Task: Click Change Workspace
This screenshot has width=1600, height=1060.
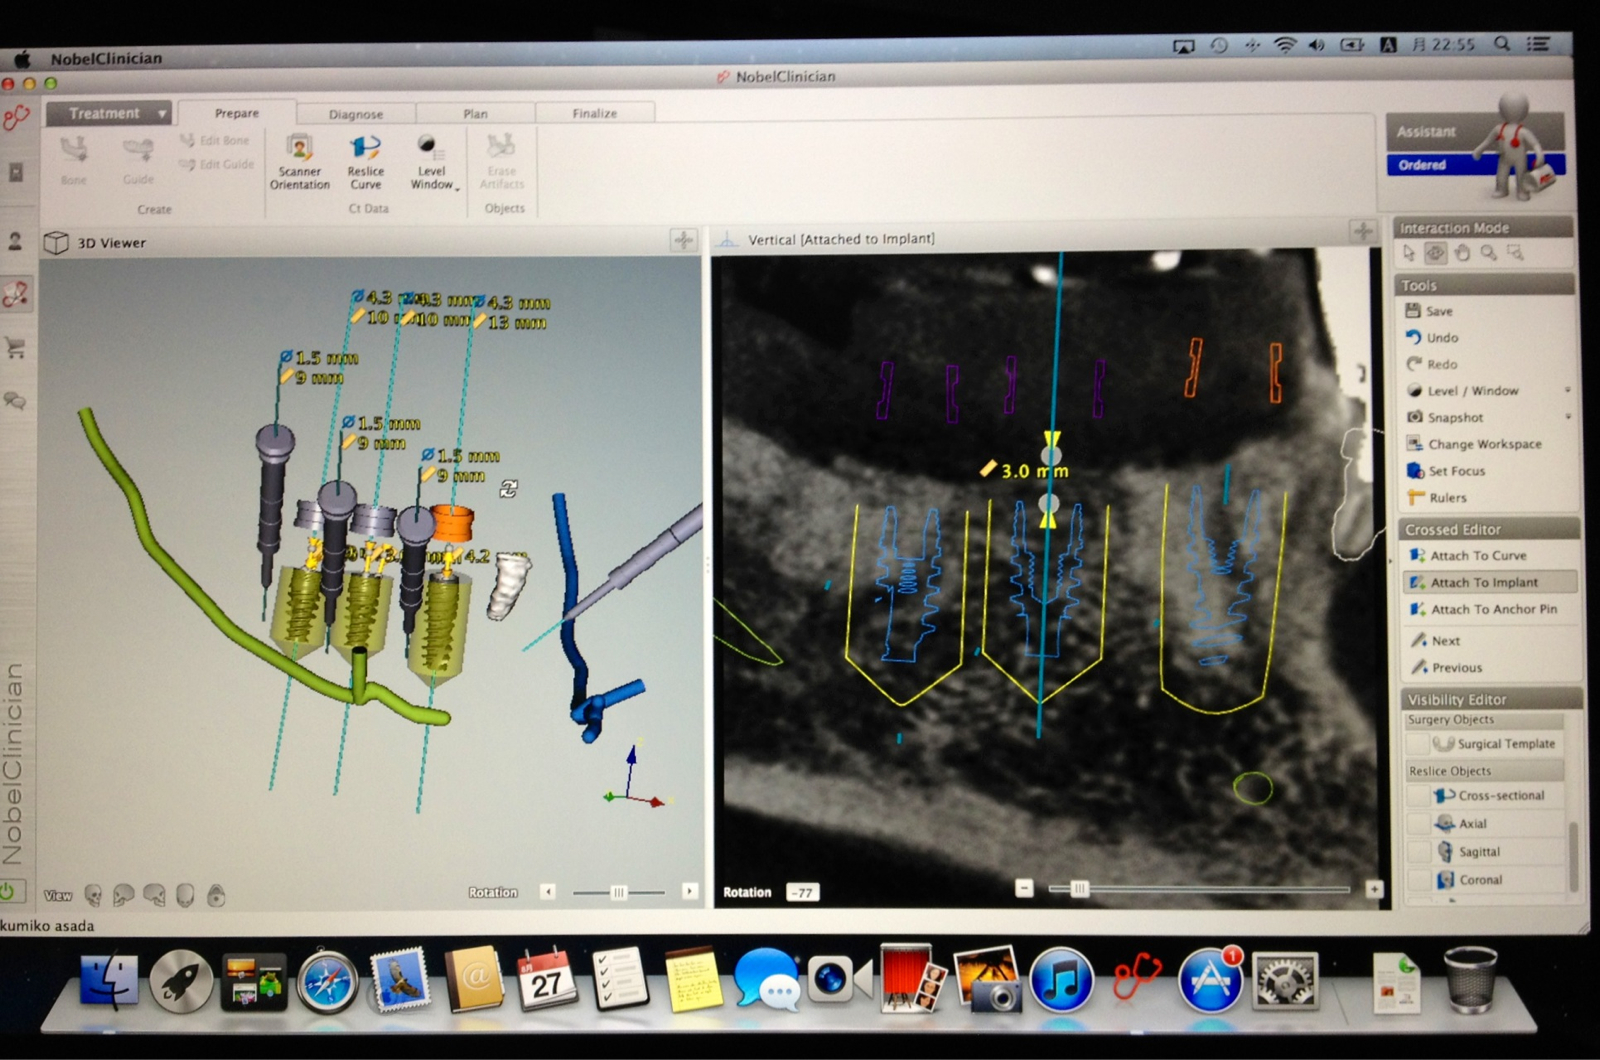Action: tap(1474, 444)
